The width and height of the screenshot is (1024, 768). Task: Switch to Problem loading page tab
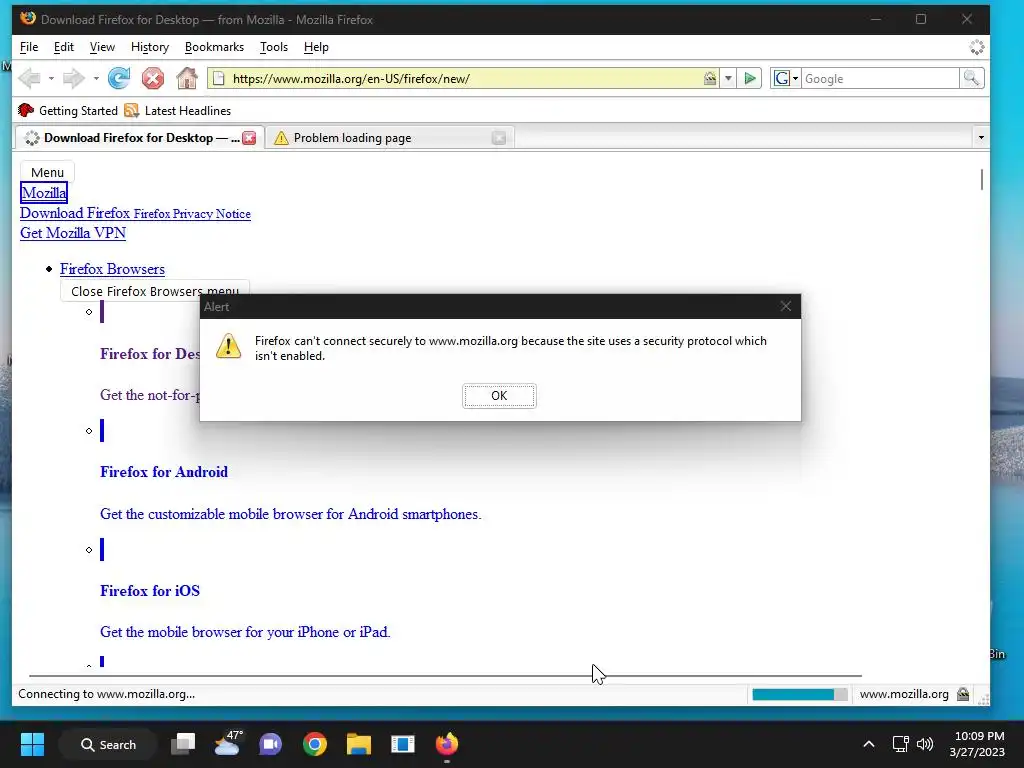pyautogui.click(x=389, y=138)
